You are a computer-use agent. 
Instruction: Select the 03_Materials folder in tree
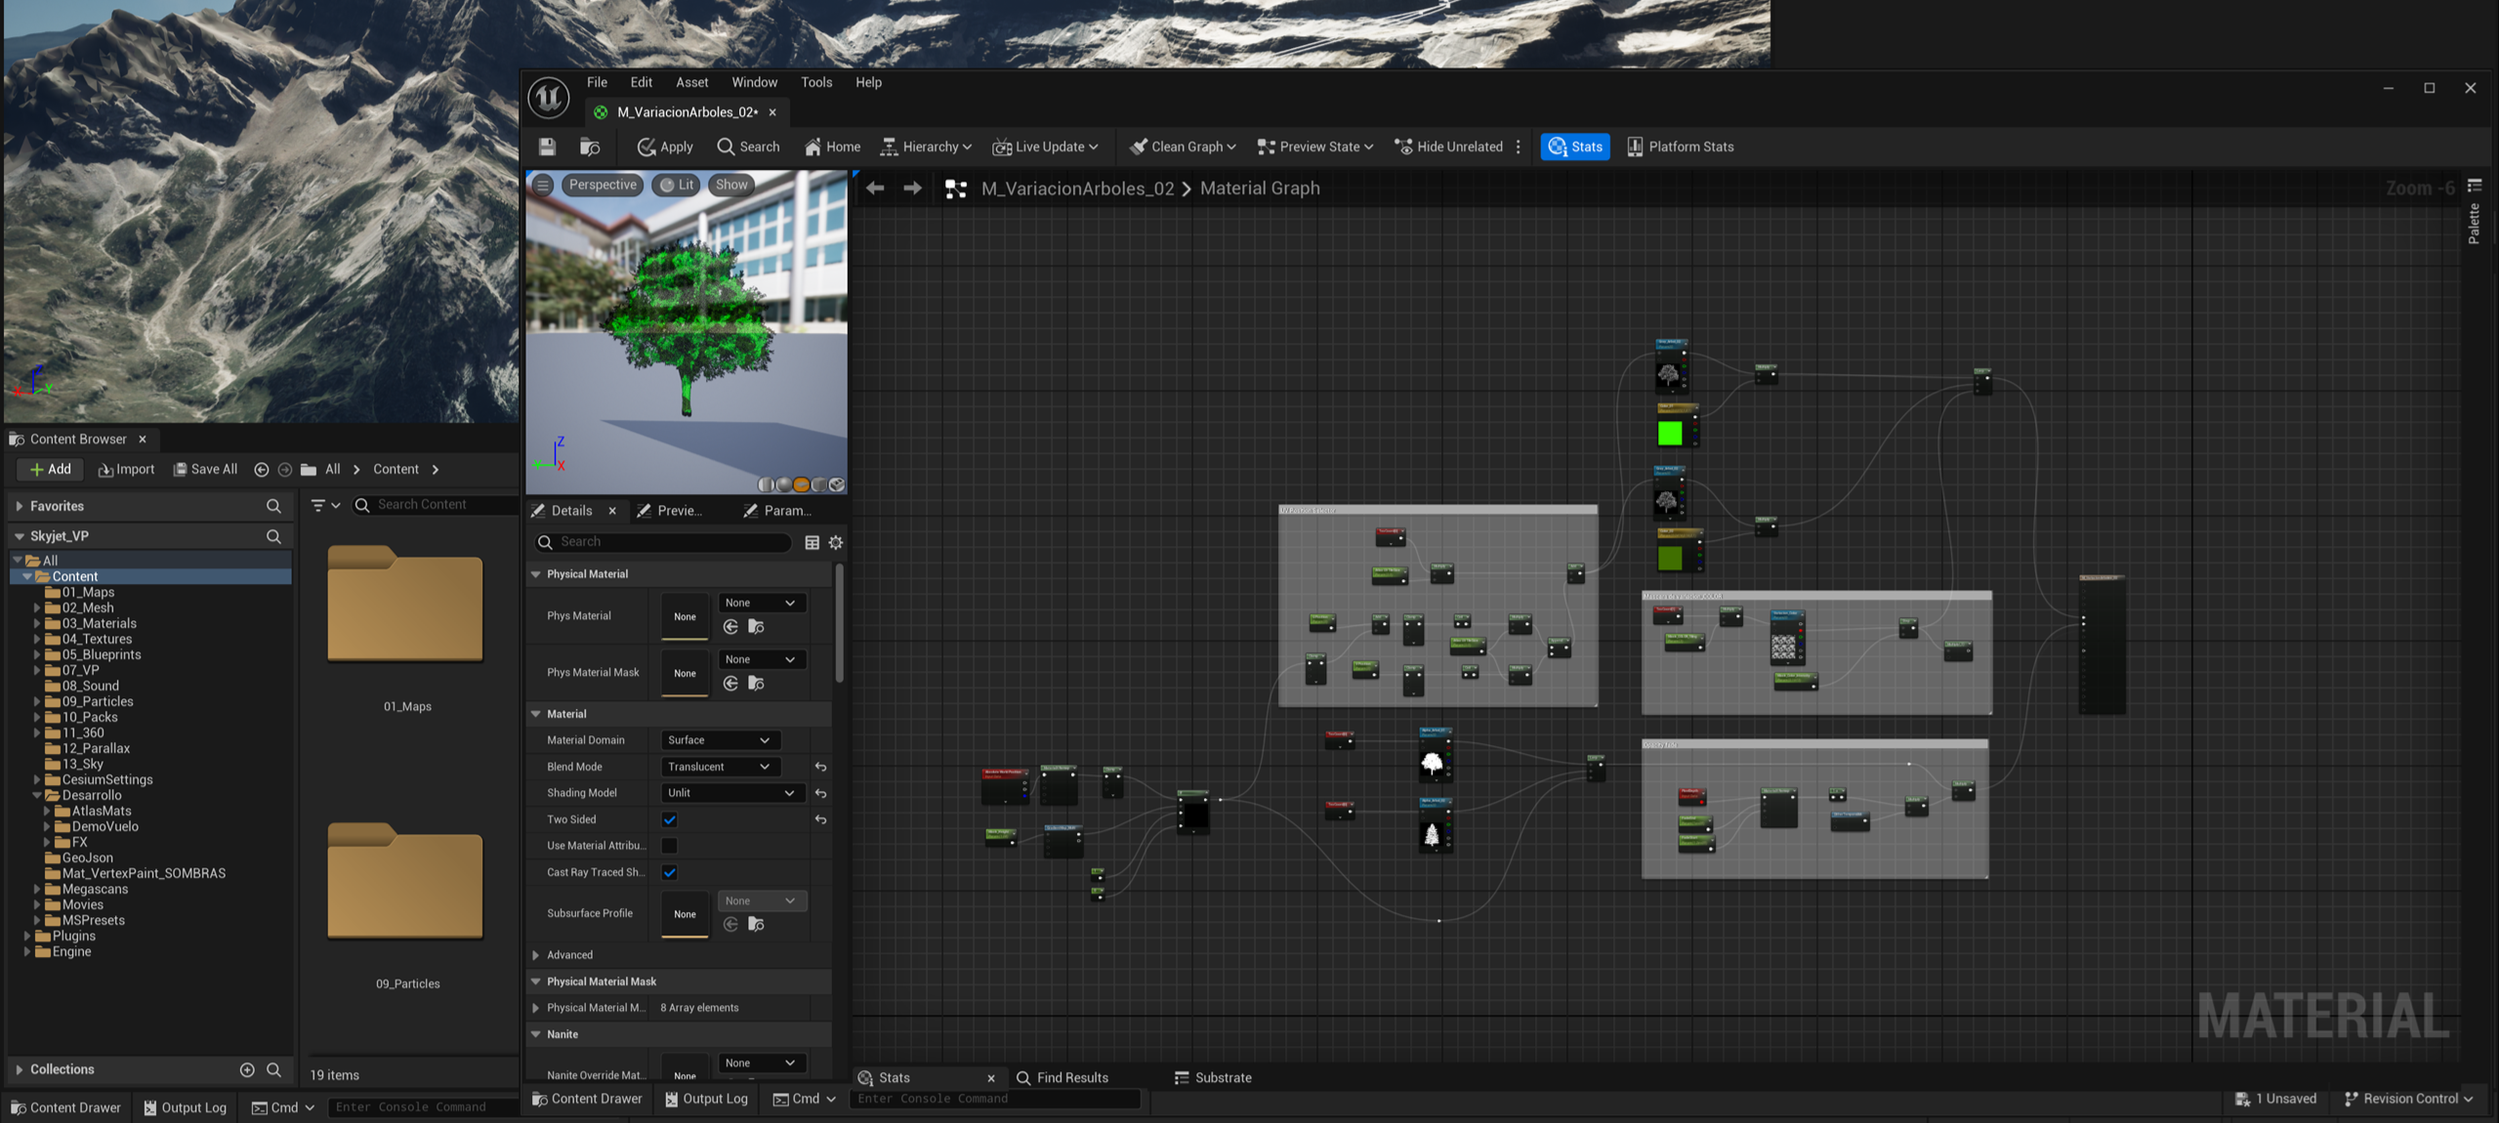point(99,623)
